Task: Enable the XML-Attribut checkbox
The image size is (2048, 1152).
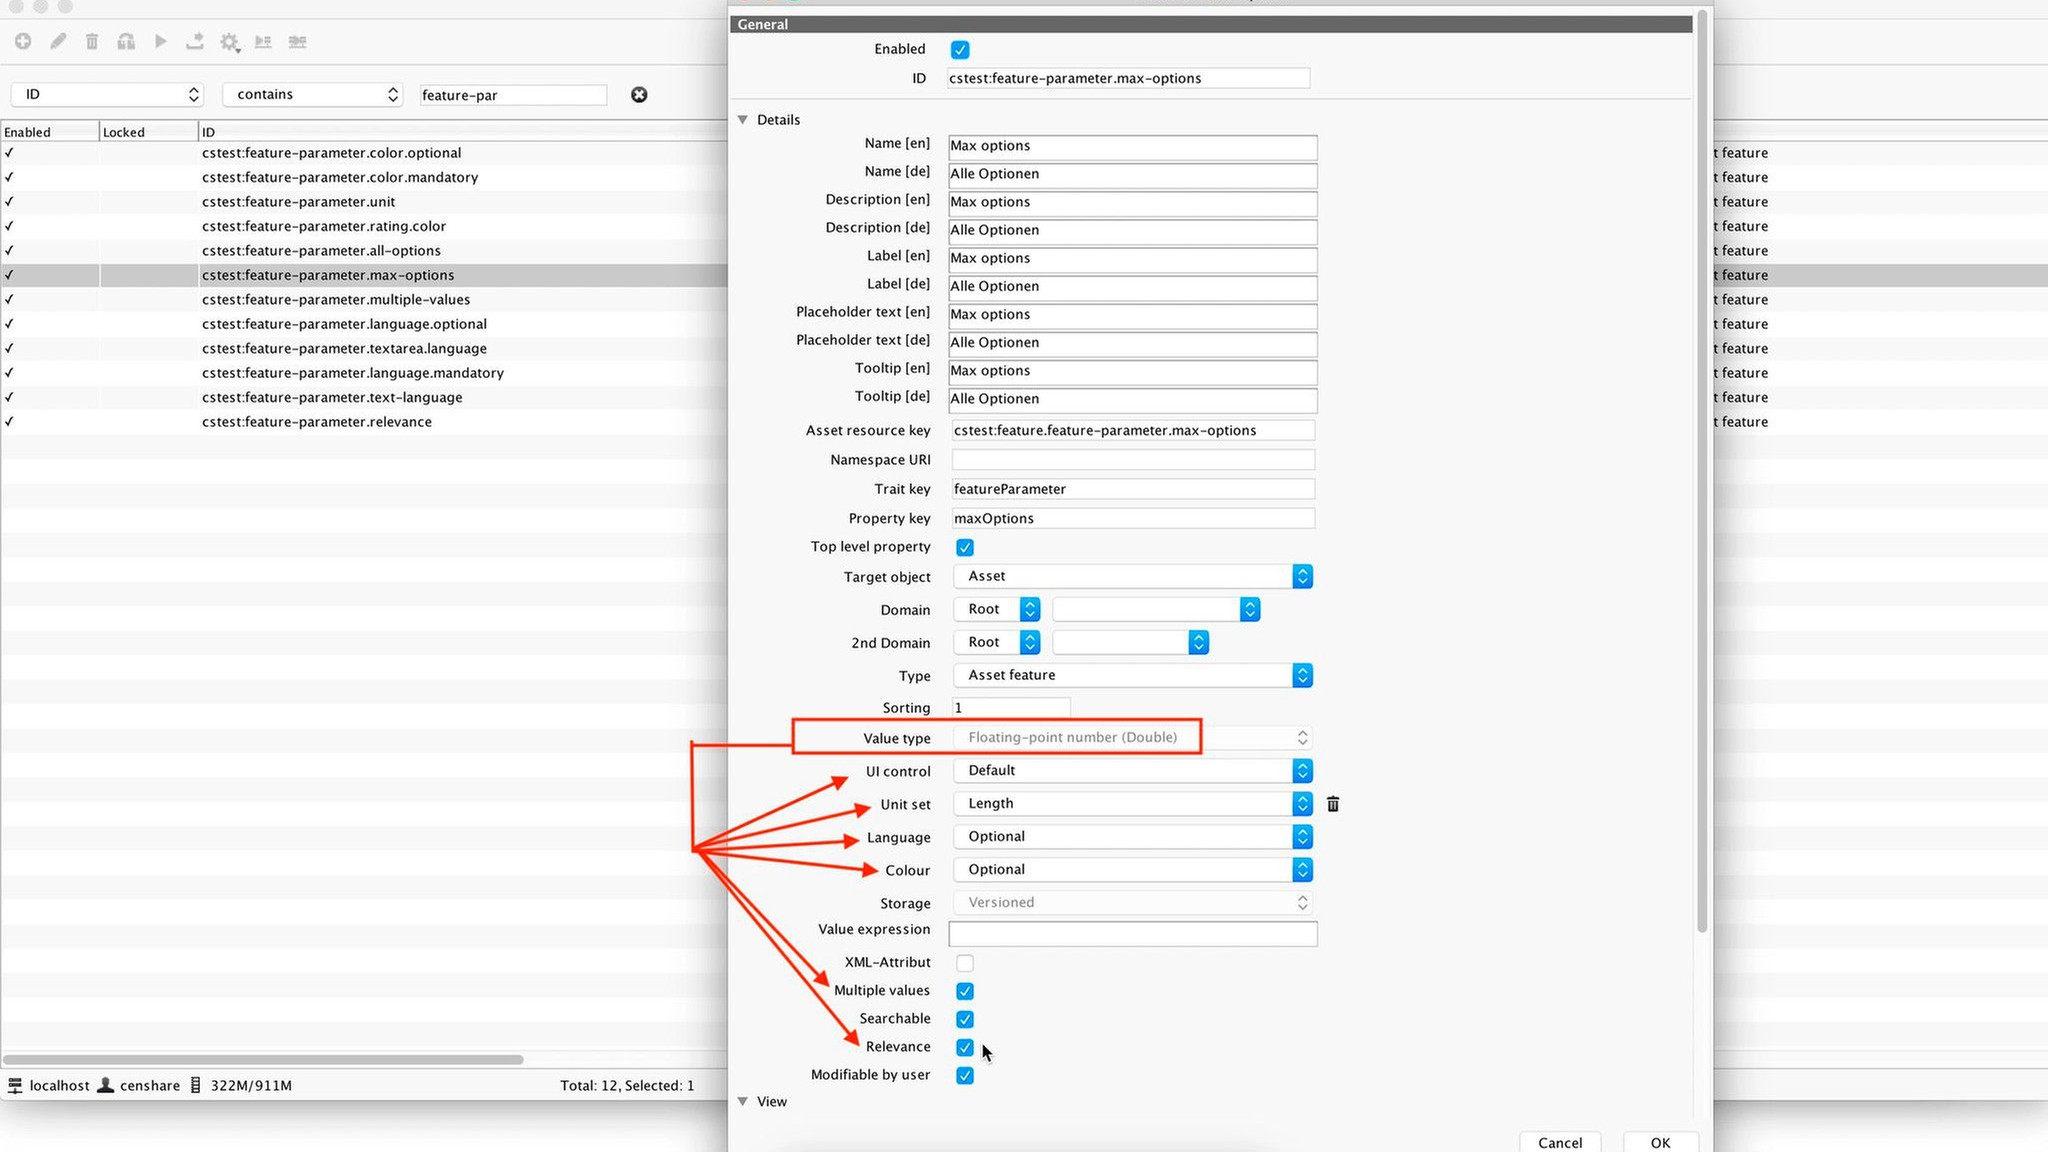Action: [964, 963]
